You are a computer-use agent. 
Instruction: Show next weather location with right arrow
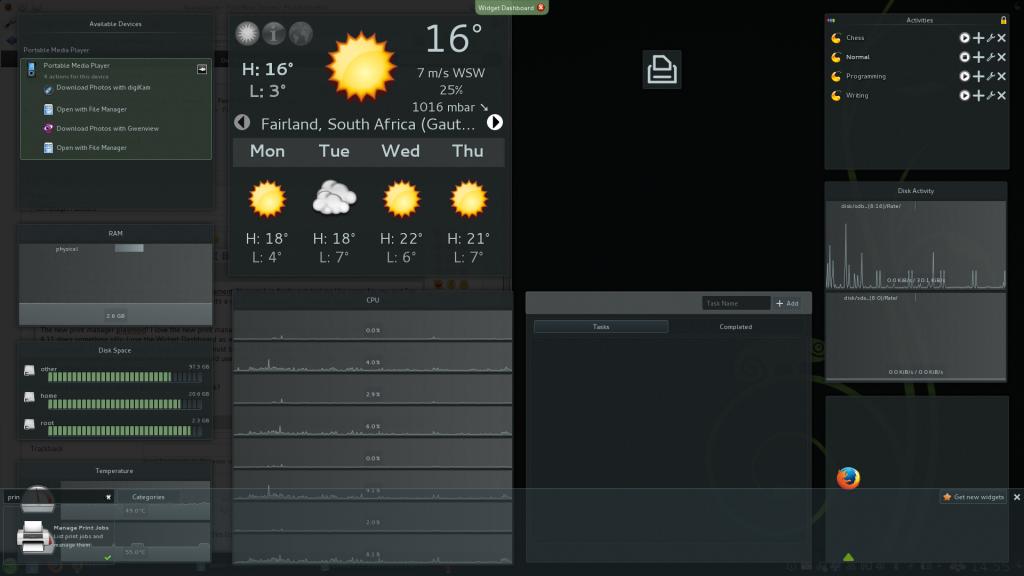tap(494, 123)
